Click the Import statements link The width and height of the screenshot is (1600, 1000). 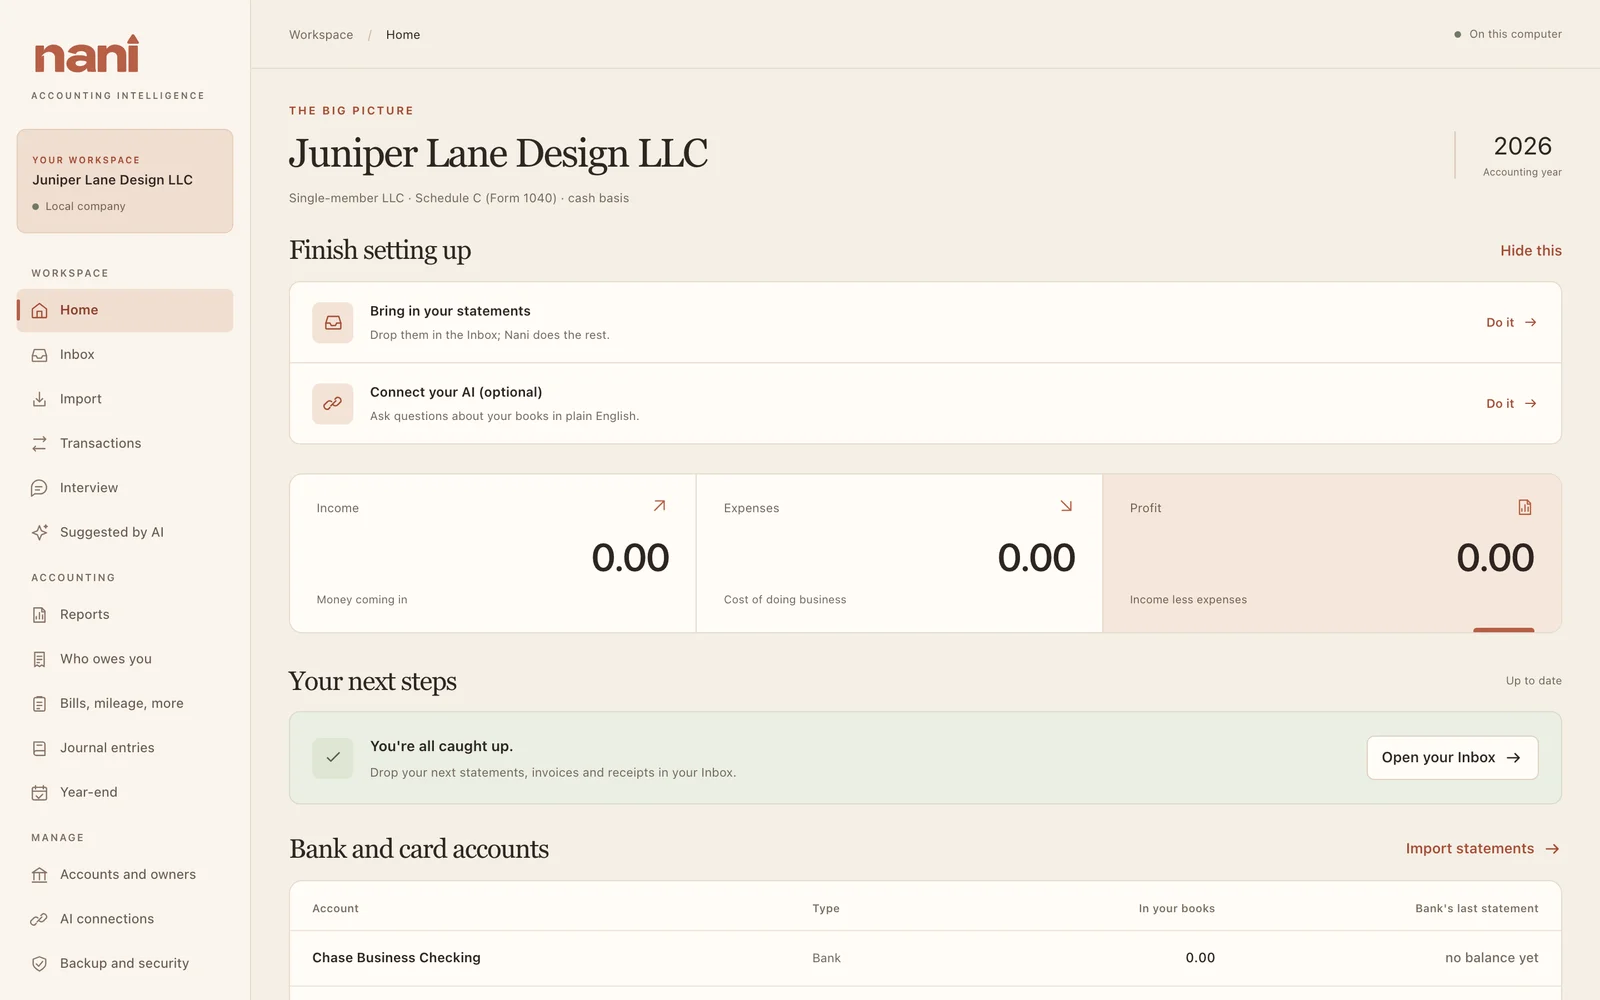[1483, 849]
